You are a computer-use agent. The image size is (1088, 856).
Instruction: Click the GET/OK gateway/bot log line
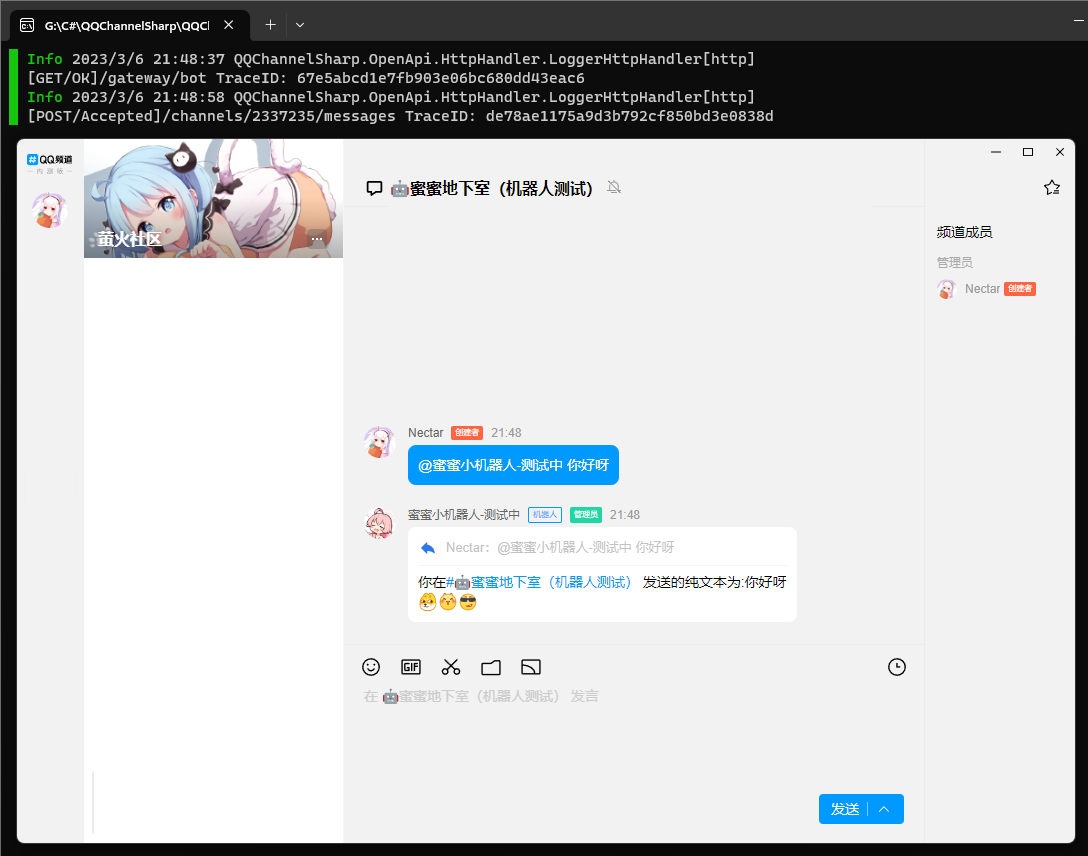(306, 78)
